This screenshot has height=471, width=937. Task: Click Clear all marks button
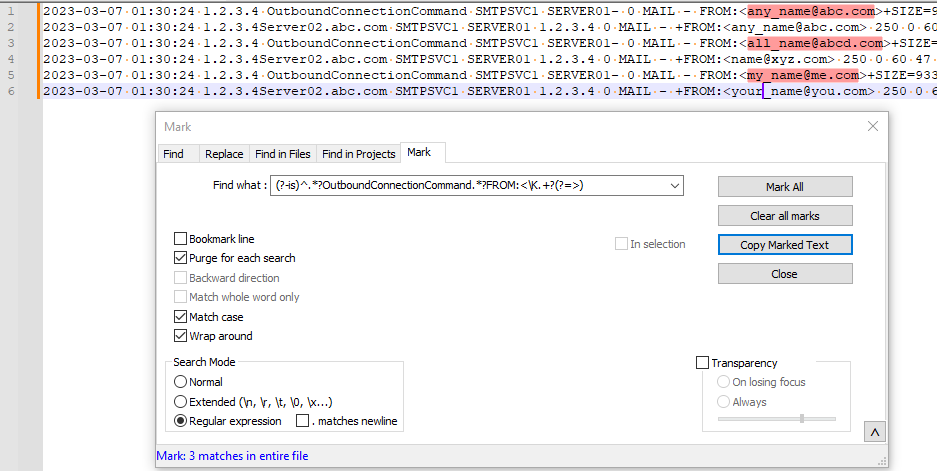[x=785, y=216]
